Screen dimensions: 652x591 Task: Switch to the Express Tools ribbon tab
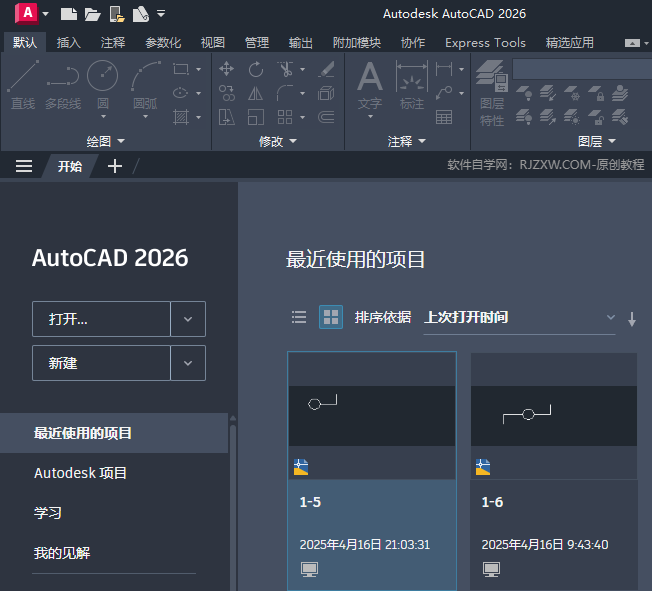pos(485,42)
